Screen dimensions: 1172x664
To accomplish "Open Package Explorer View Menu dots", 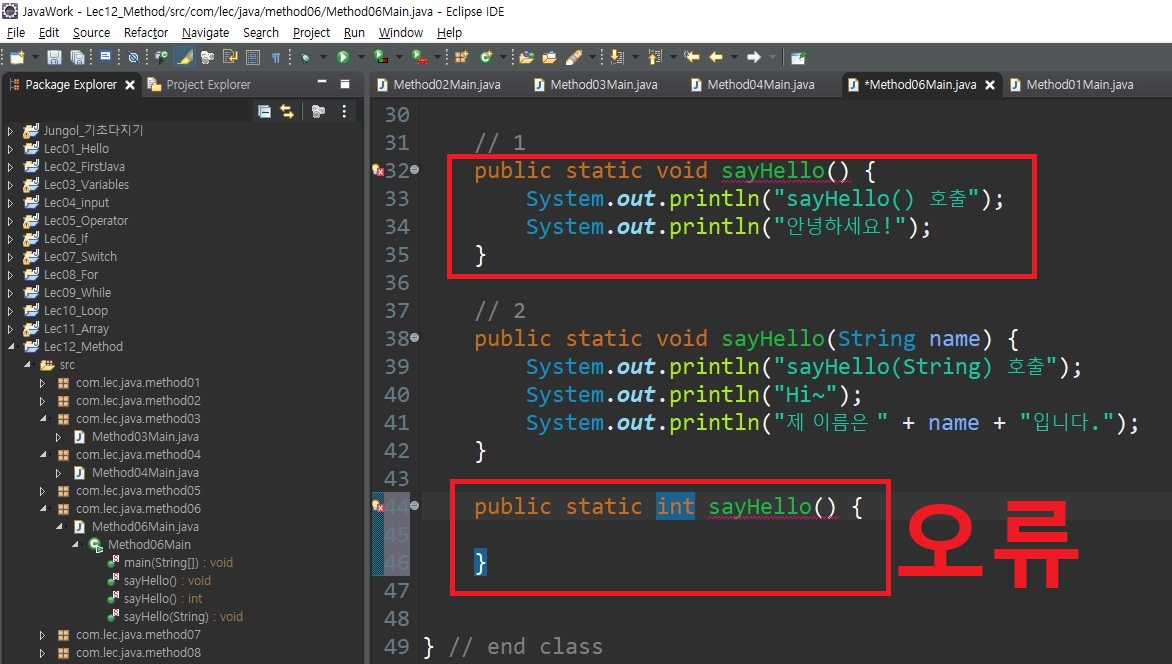I will point(344,111).
